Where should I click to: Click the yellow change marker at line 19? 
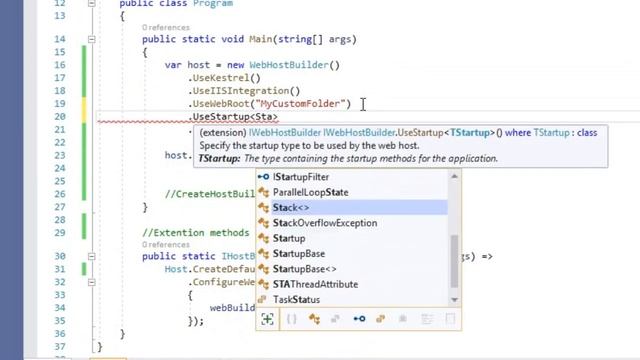click(x=84, y=104)
